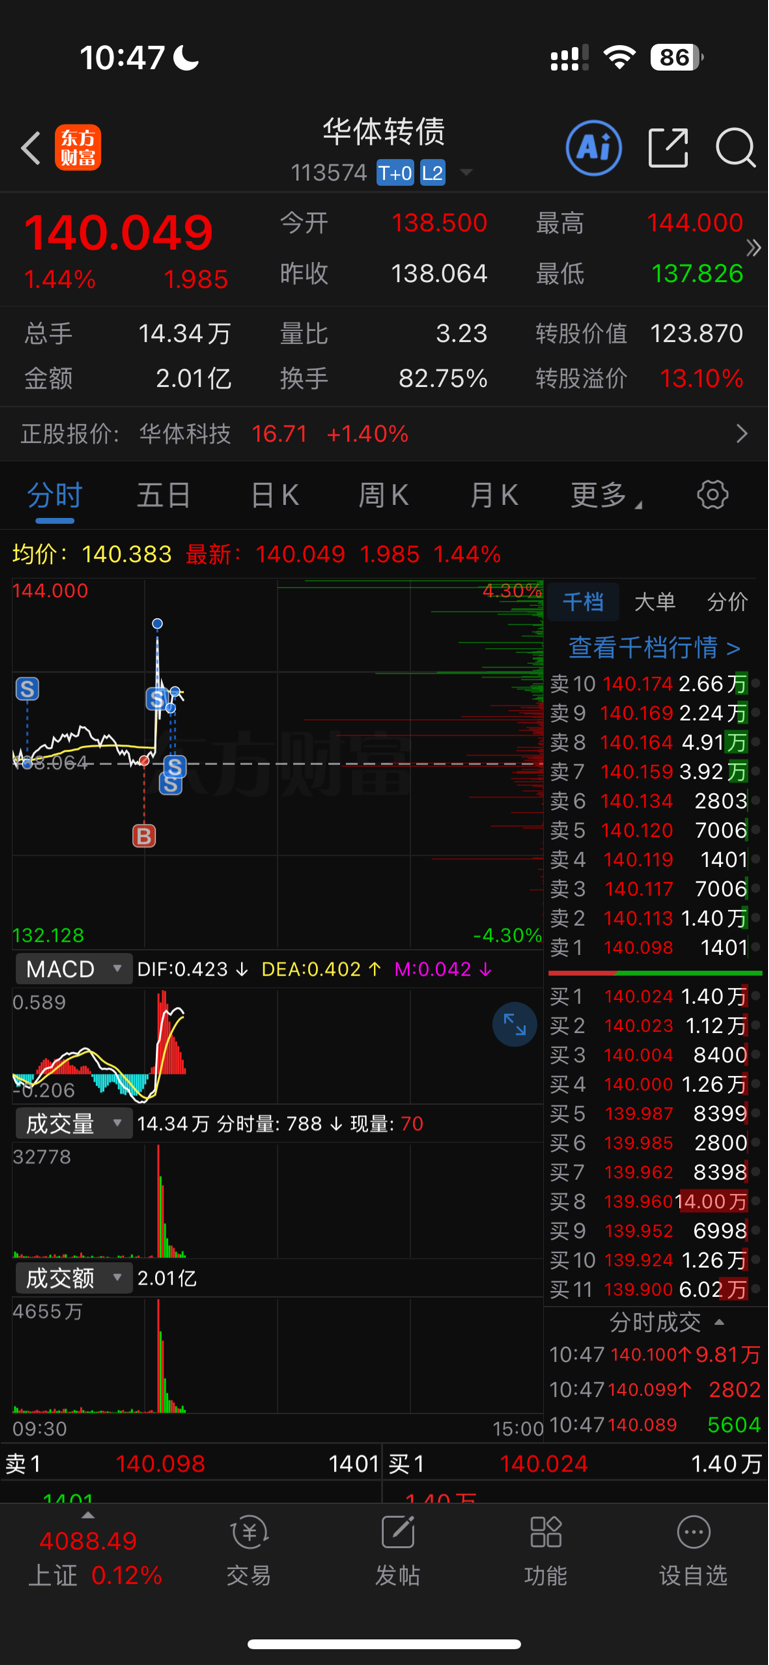The width and height of the screenshot is (769, 1665).
Task: Open the 发帖 post icon
Action: (x=397, y=1551)
